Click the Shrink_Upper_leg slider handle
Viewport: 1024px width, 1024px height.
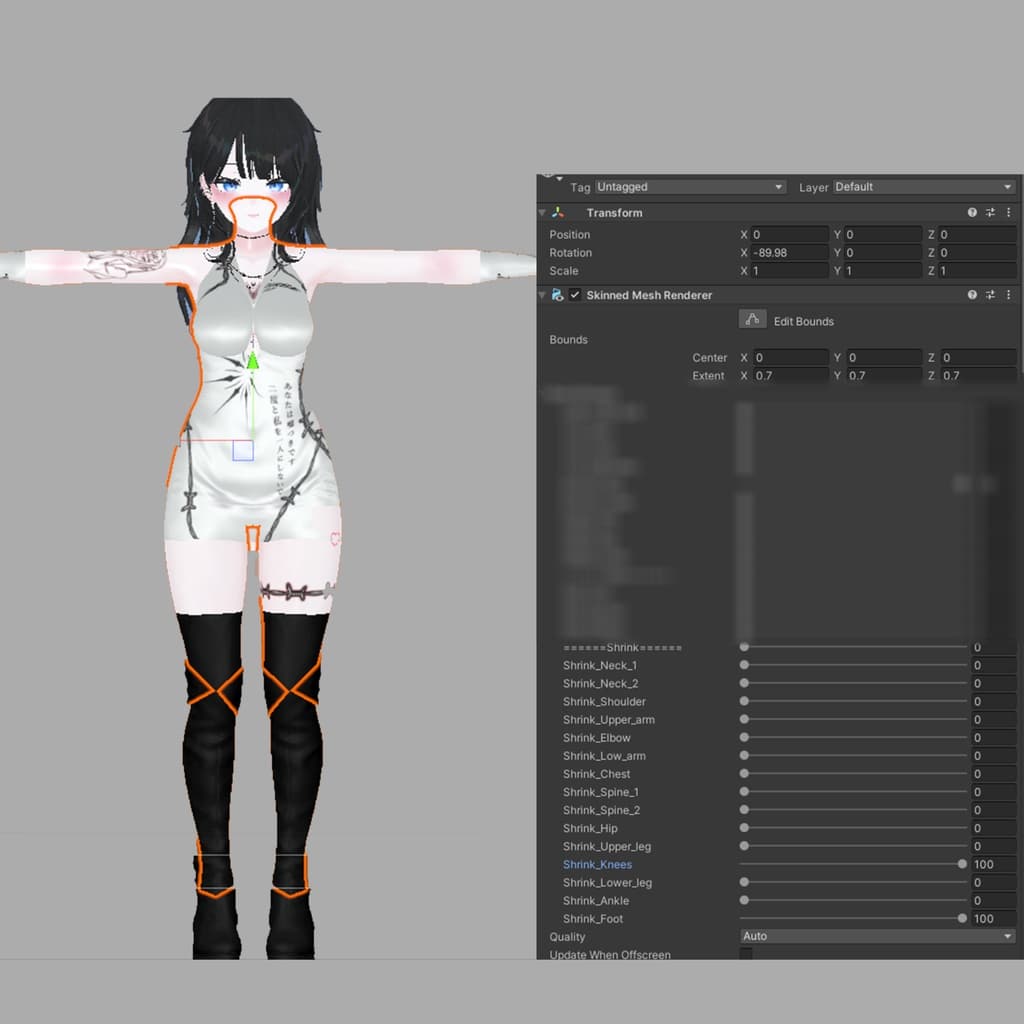click(744, 846)
